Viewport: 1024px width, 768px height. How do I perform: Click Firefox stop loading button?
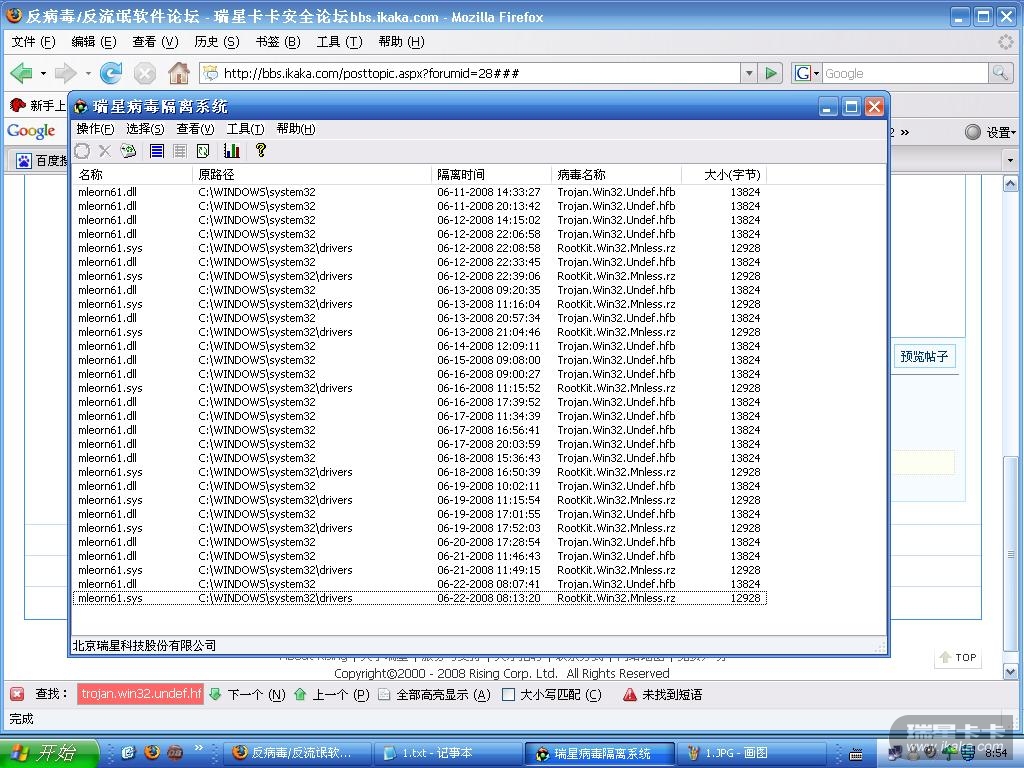(x=145, y=73)
